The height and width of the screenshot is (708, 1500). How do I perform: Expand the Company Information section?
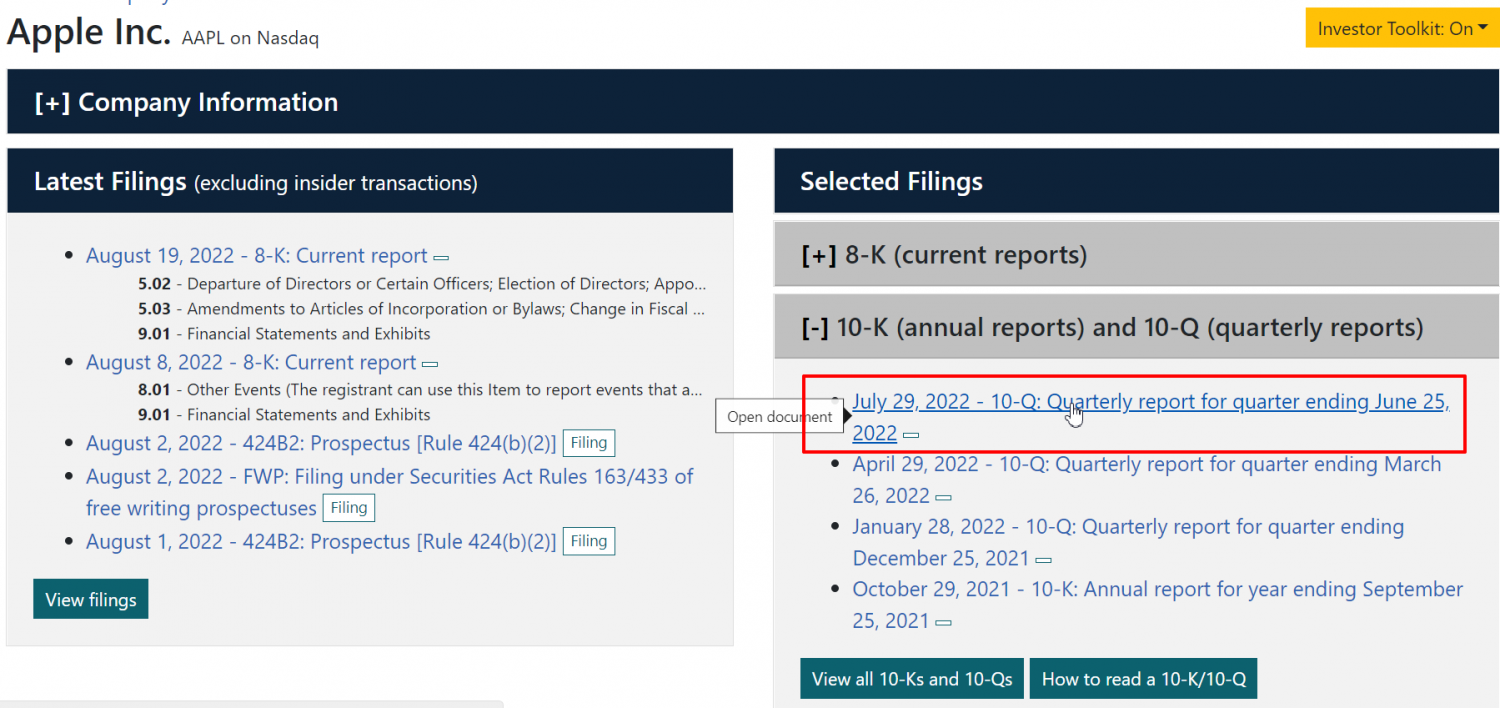pos(186,102)
